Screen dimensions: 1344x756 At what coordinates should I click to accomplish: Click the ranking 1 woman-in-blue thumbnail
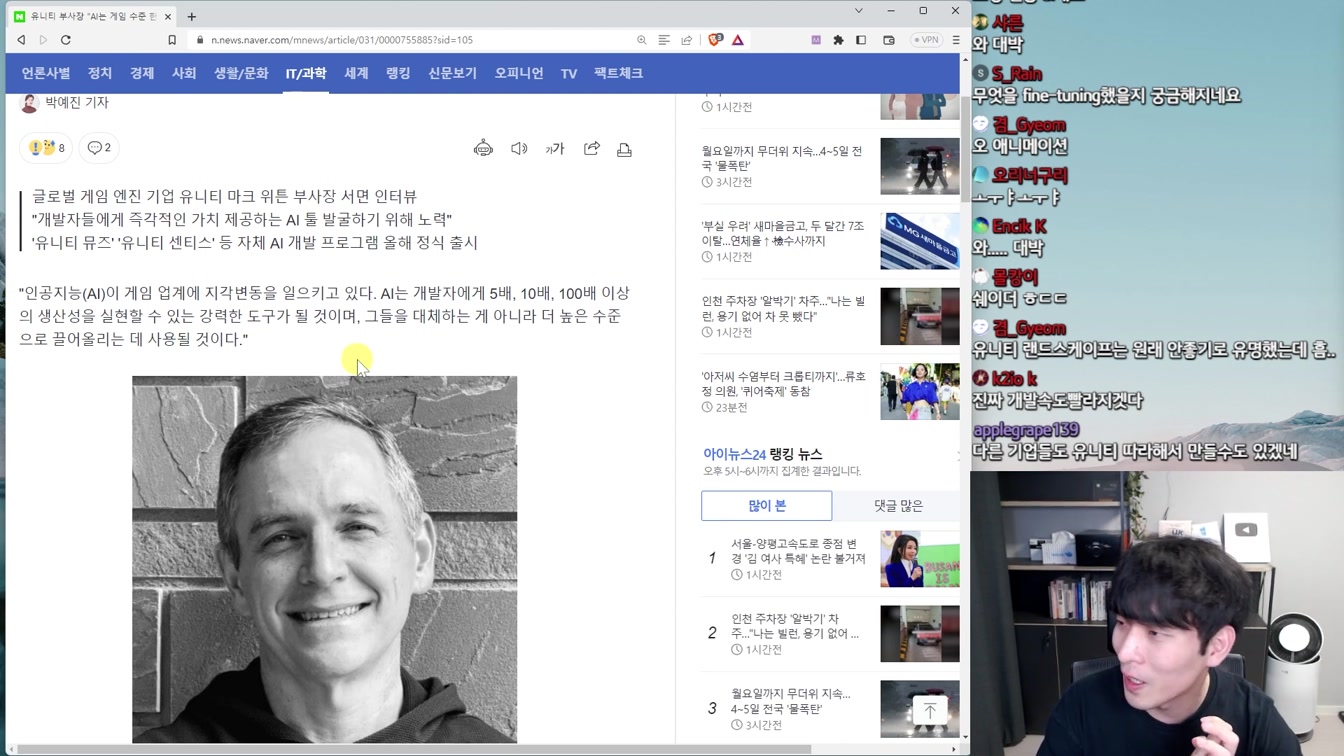[x=920, y=559]
